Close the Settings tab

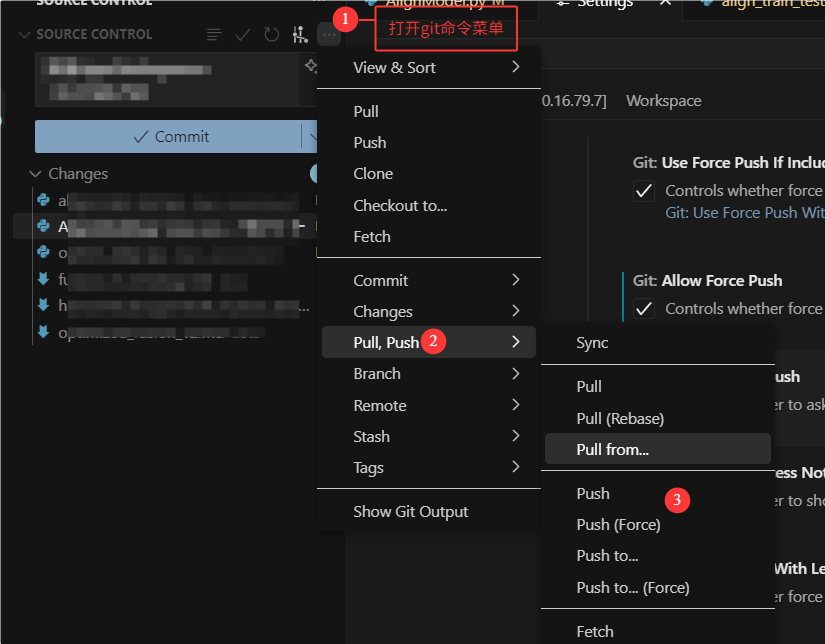click(x=666, y=3)
